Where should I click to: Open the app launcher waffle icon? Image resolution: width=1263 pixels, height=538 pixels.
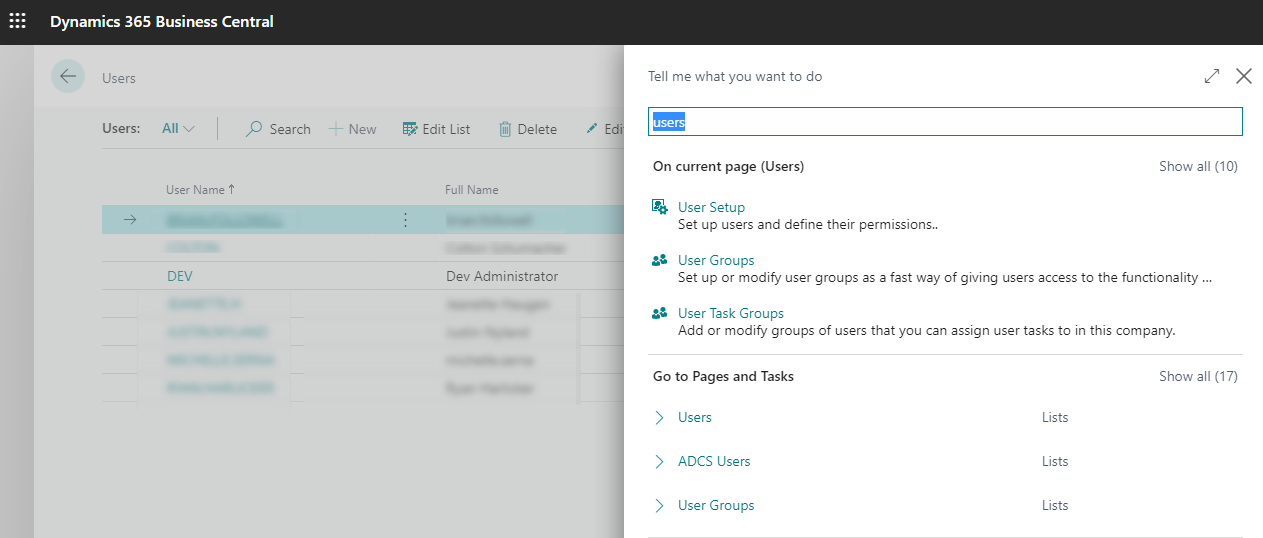tap(18, 21)
